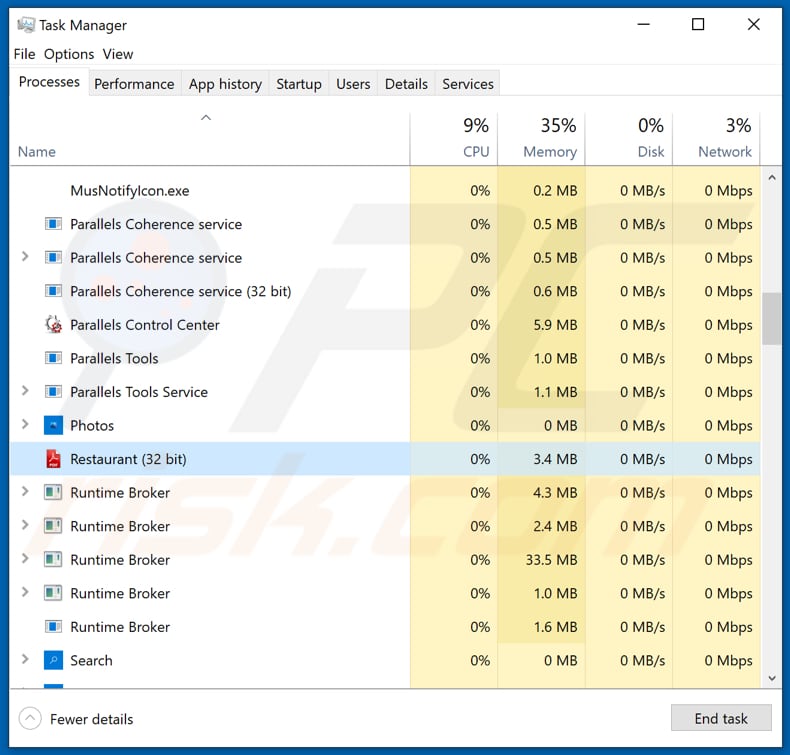Viewport: 790px width, 755px height.
Task: Open the Options menu
Action: [69, 54]
